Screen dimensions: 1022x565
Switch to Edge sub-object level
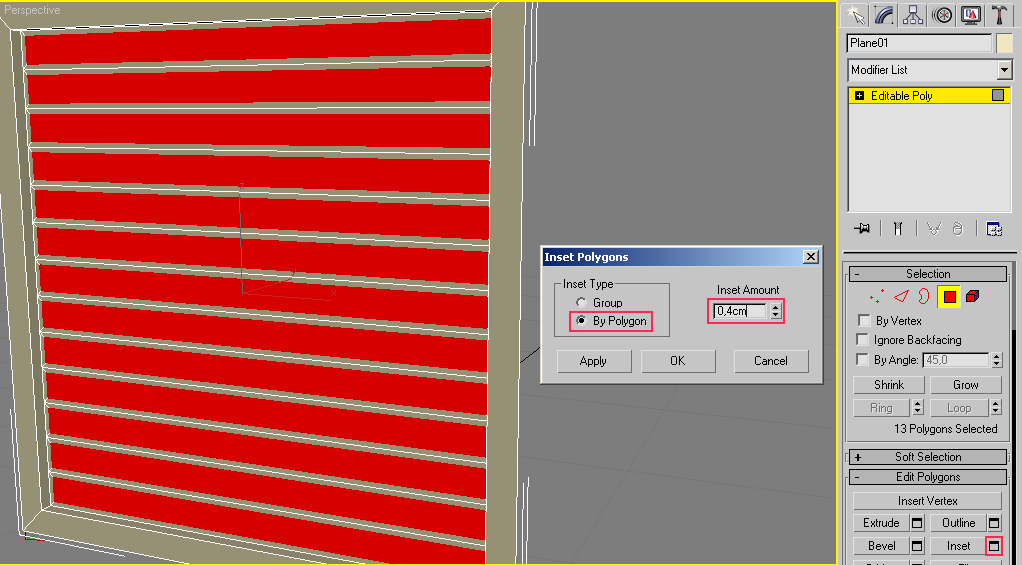pos(901,297)
